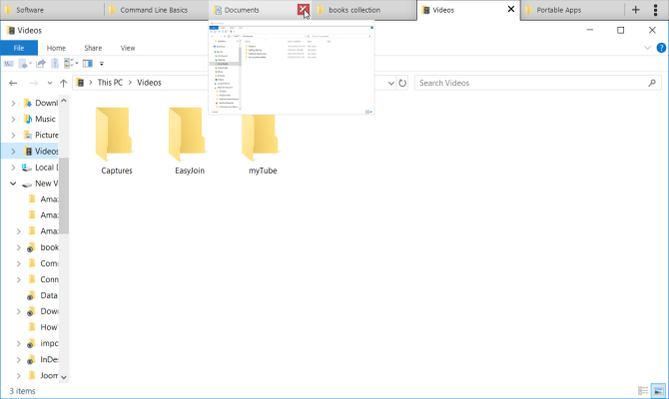Switch to large icons view in status bar

658,390
